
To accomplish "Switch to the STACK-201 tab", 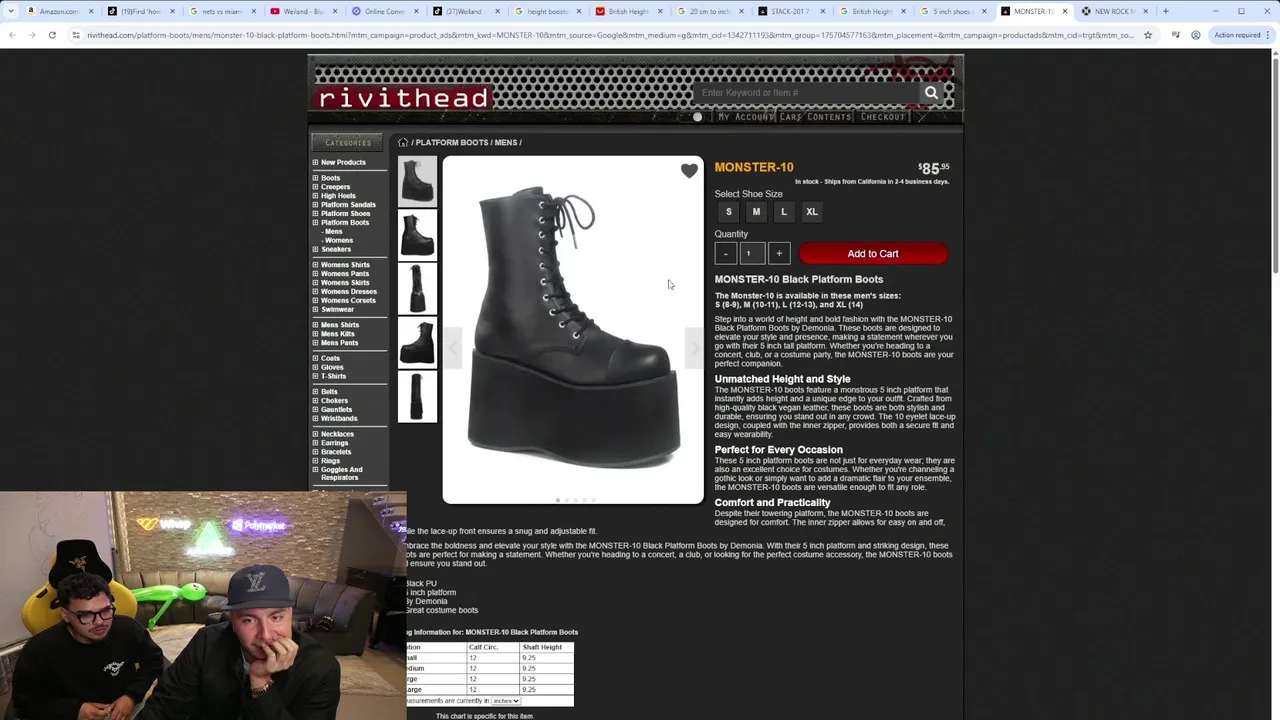I will pyautogui.click(x=790, y=11).
